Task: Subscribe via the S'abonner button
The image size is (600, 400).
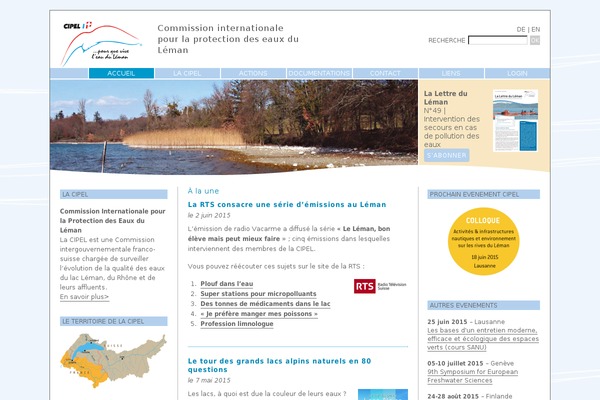Action: pyautogui.click(x=447, y=155)
